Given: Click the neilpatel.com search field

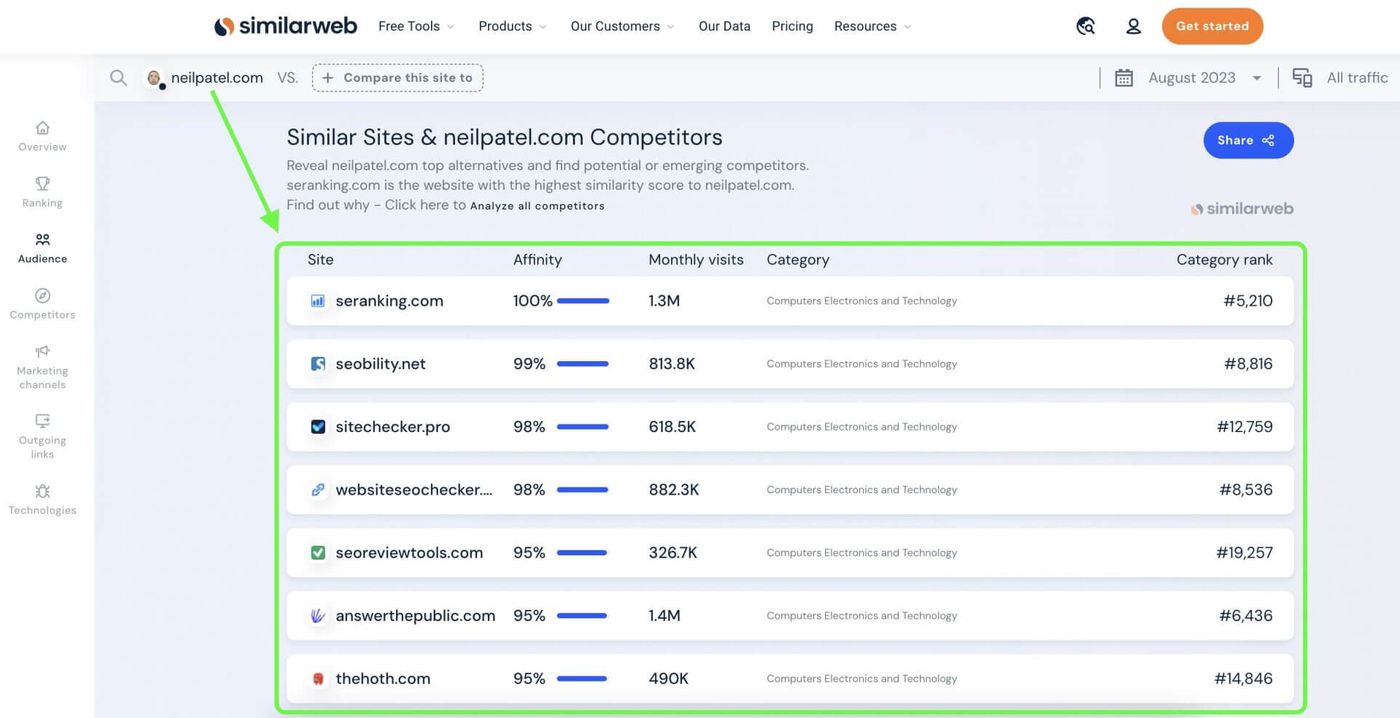Looking at the screenshot, I should [x=217, y=77].
